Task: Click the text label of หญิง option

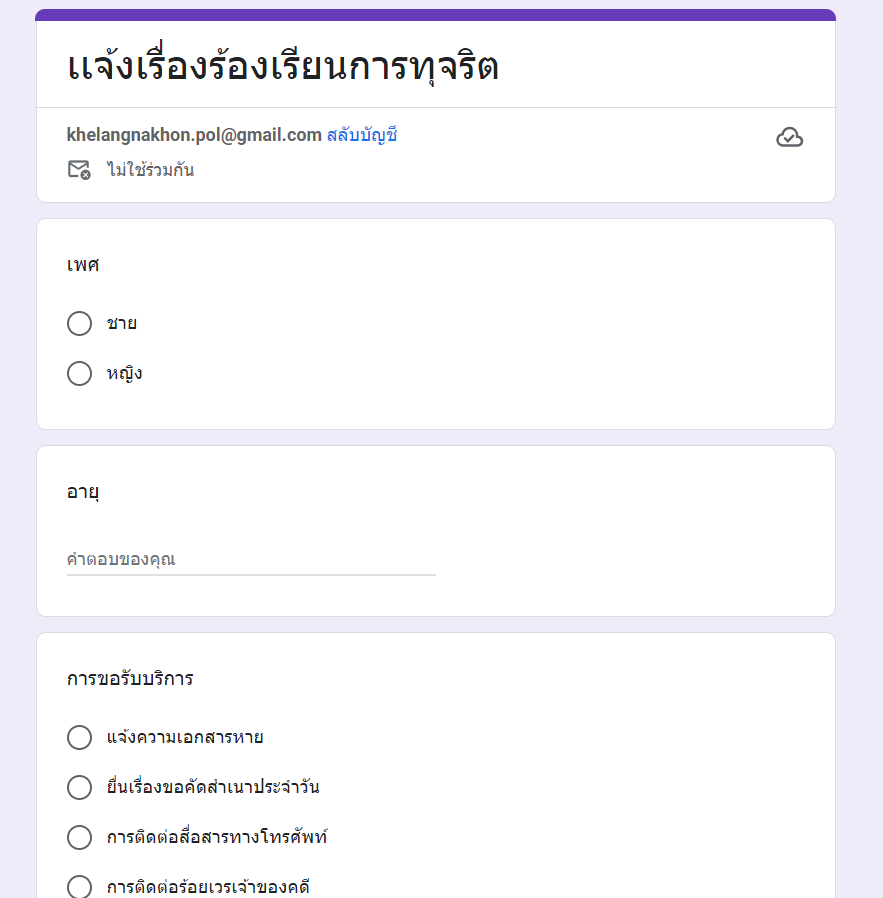Action: [x=124, y=374]
